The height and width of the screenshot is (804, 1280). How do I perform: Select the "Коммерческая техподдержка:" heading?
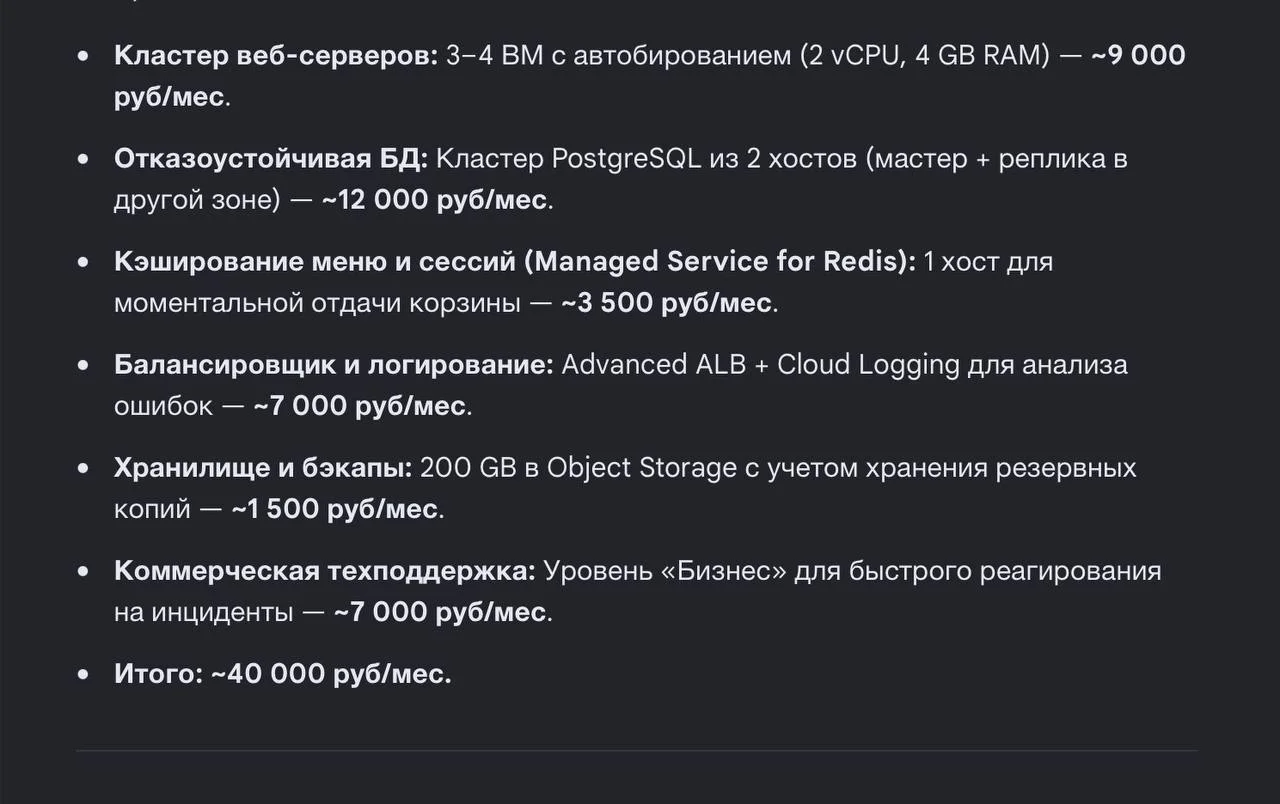pyautogui.click(x=325, y=571)
